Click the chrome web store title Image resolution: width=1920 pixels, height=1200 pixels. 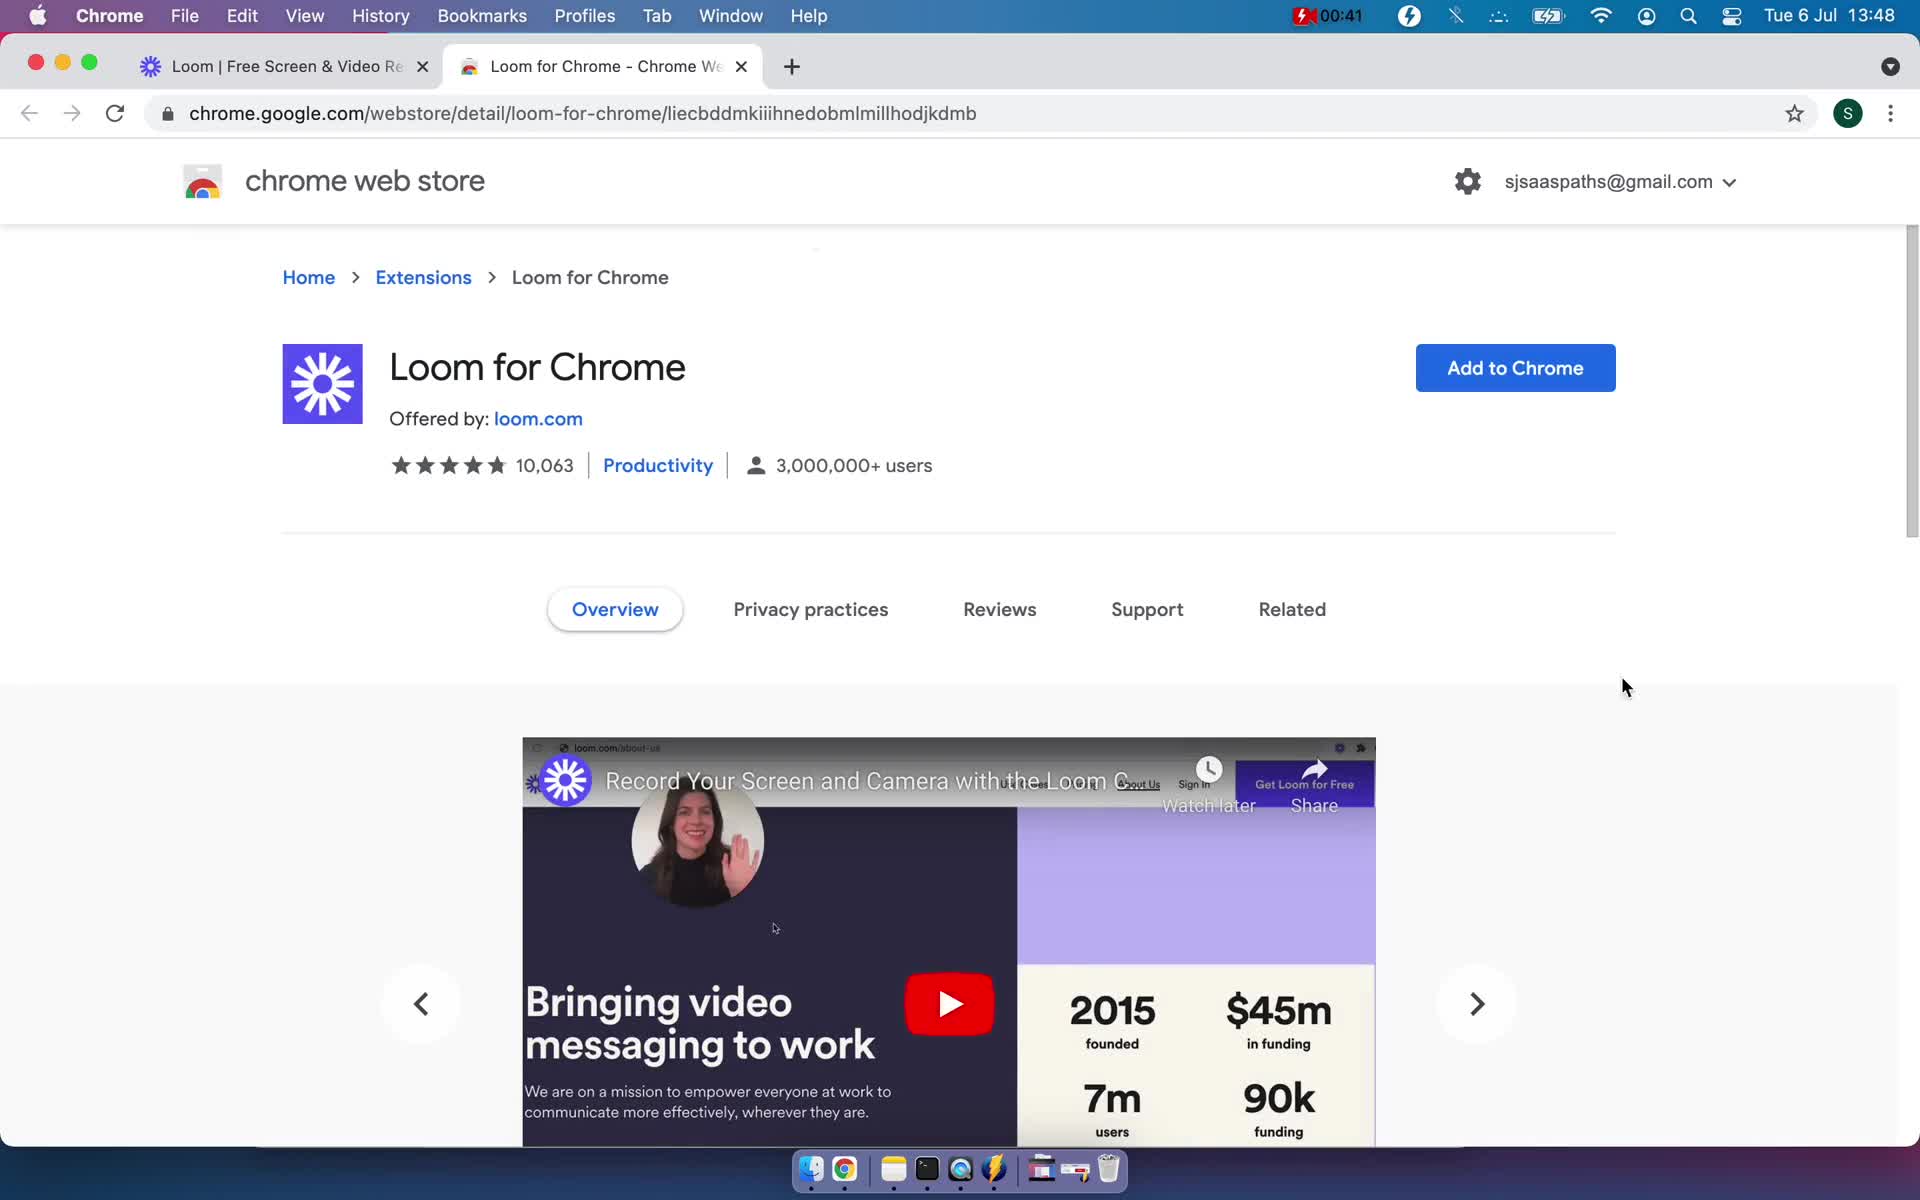[x=365, y=181]
